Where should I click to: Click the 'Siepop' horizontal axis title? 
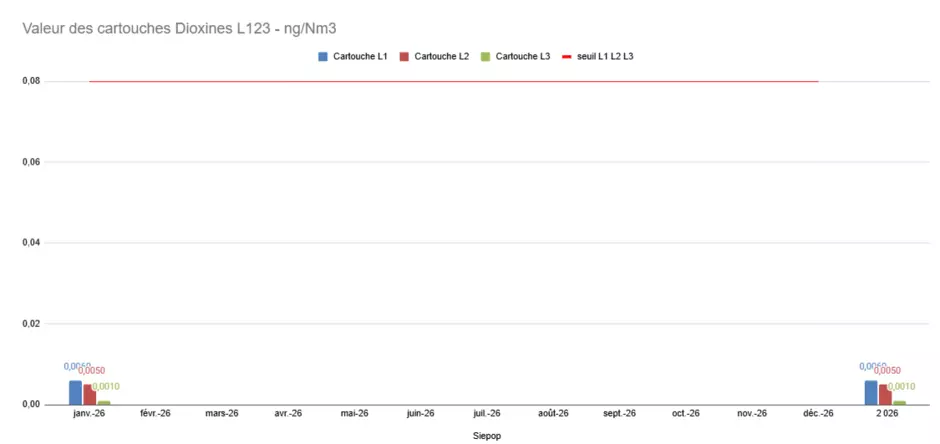tap(486, 436)
